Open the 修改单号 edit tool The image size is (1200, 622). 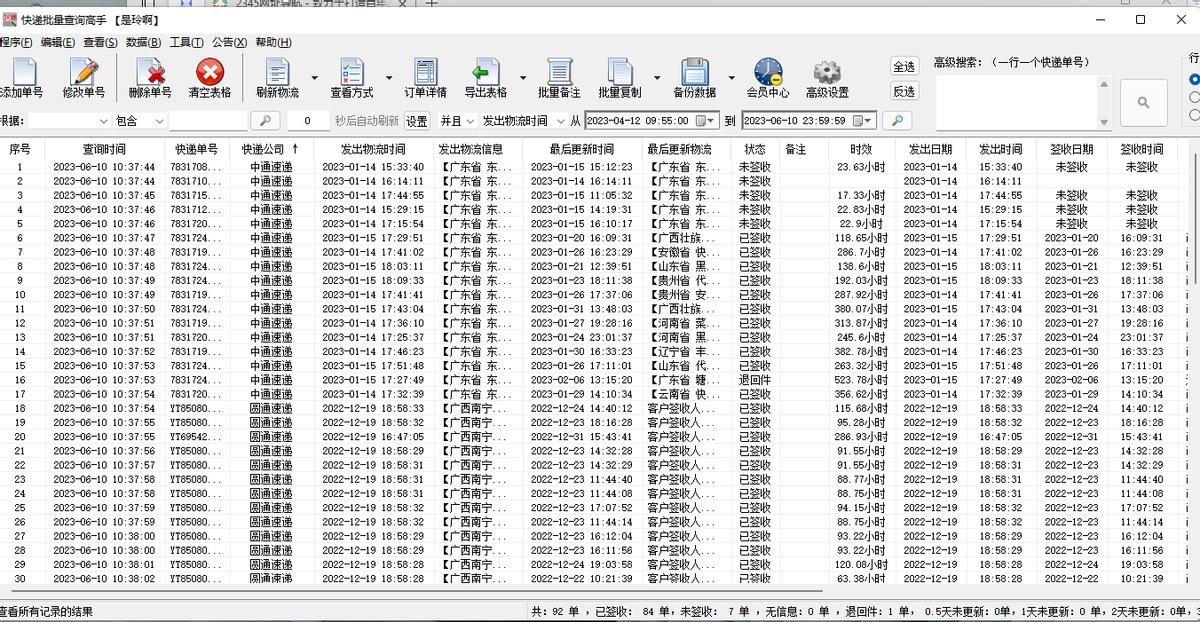[83, 78]
